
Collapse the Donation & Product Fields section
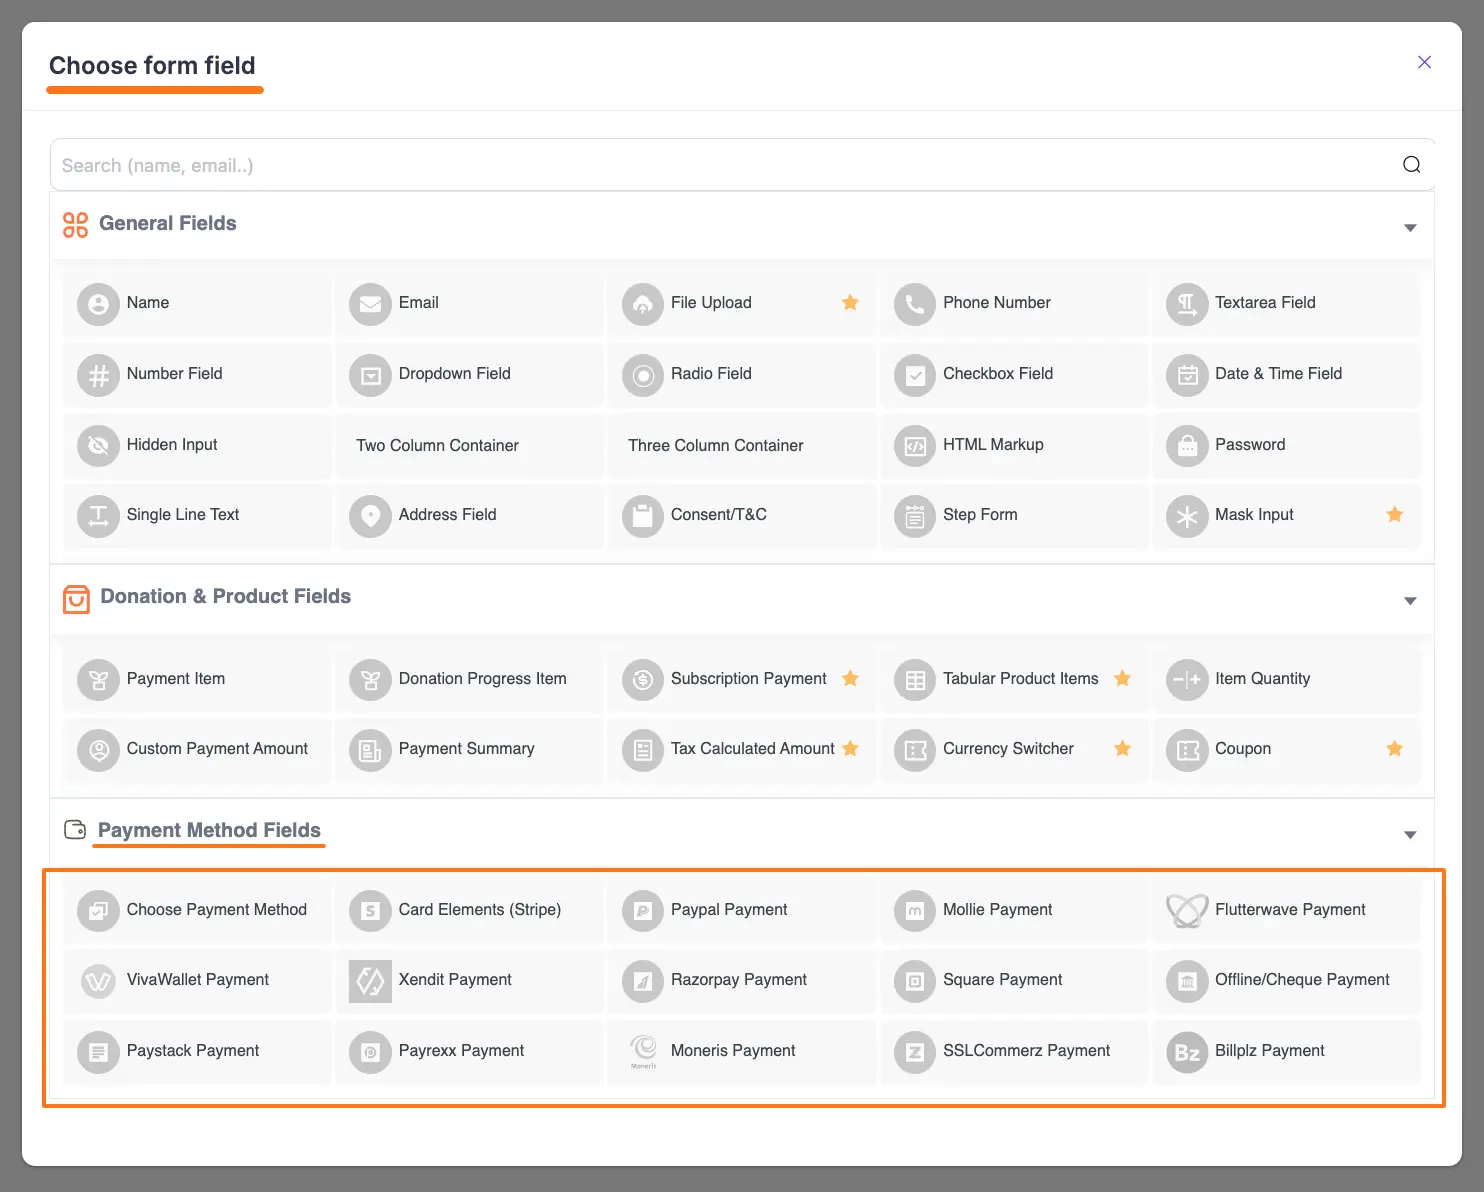tap(1410, 601)
